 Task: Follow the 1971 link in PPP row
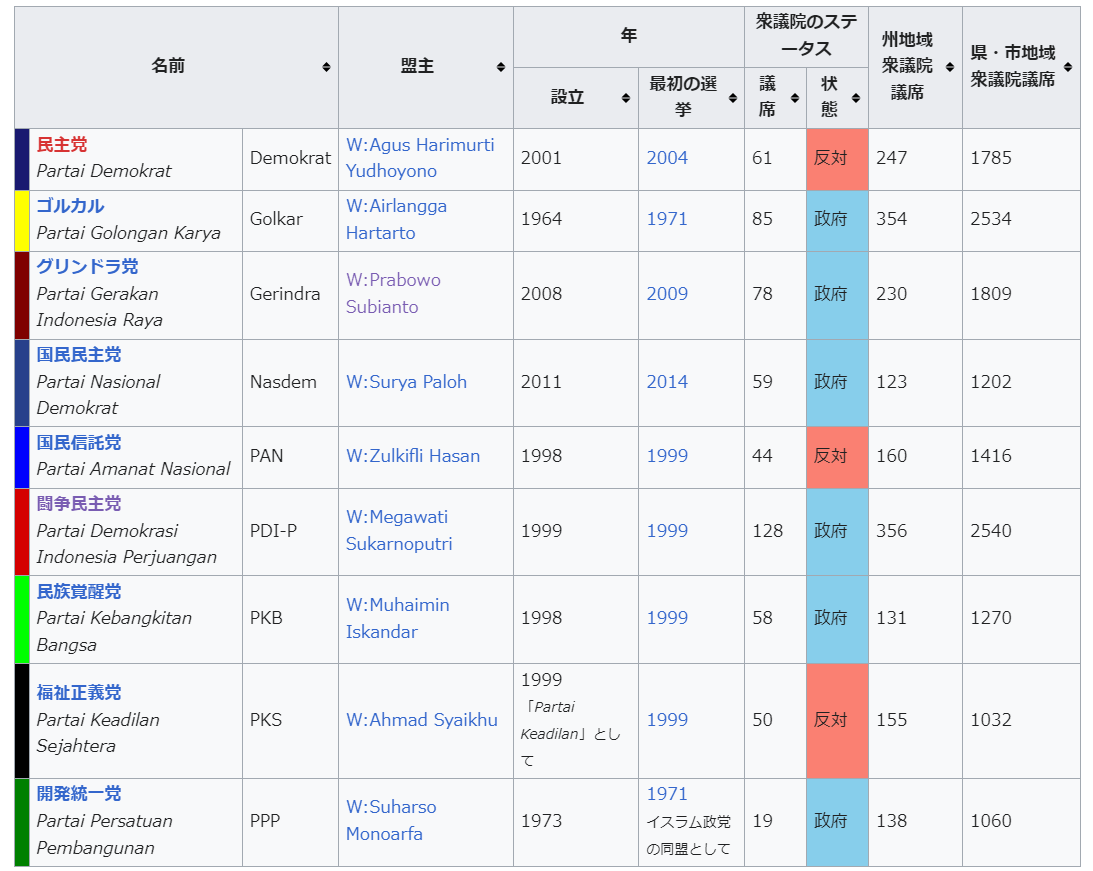point(667,794)
